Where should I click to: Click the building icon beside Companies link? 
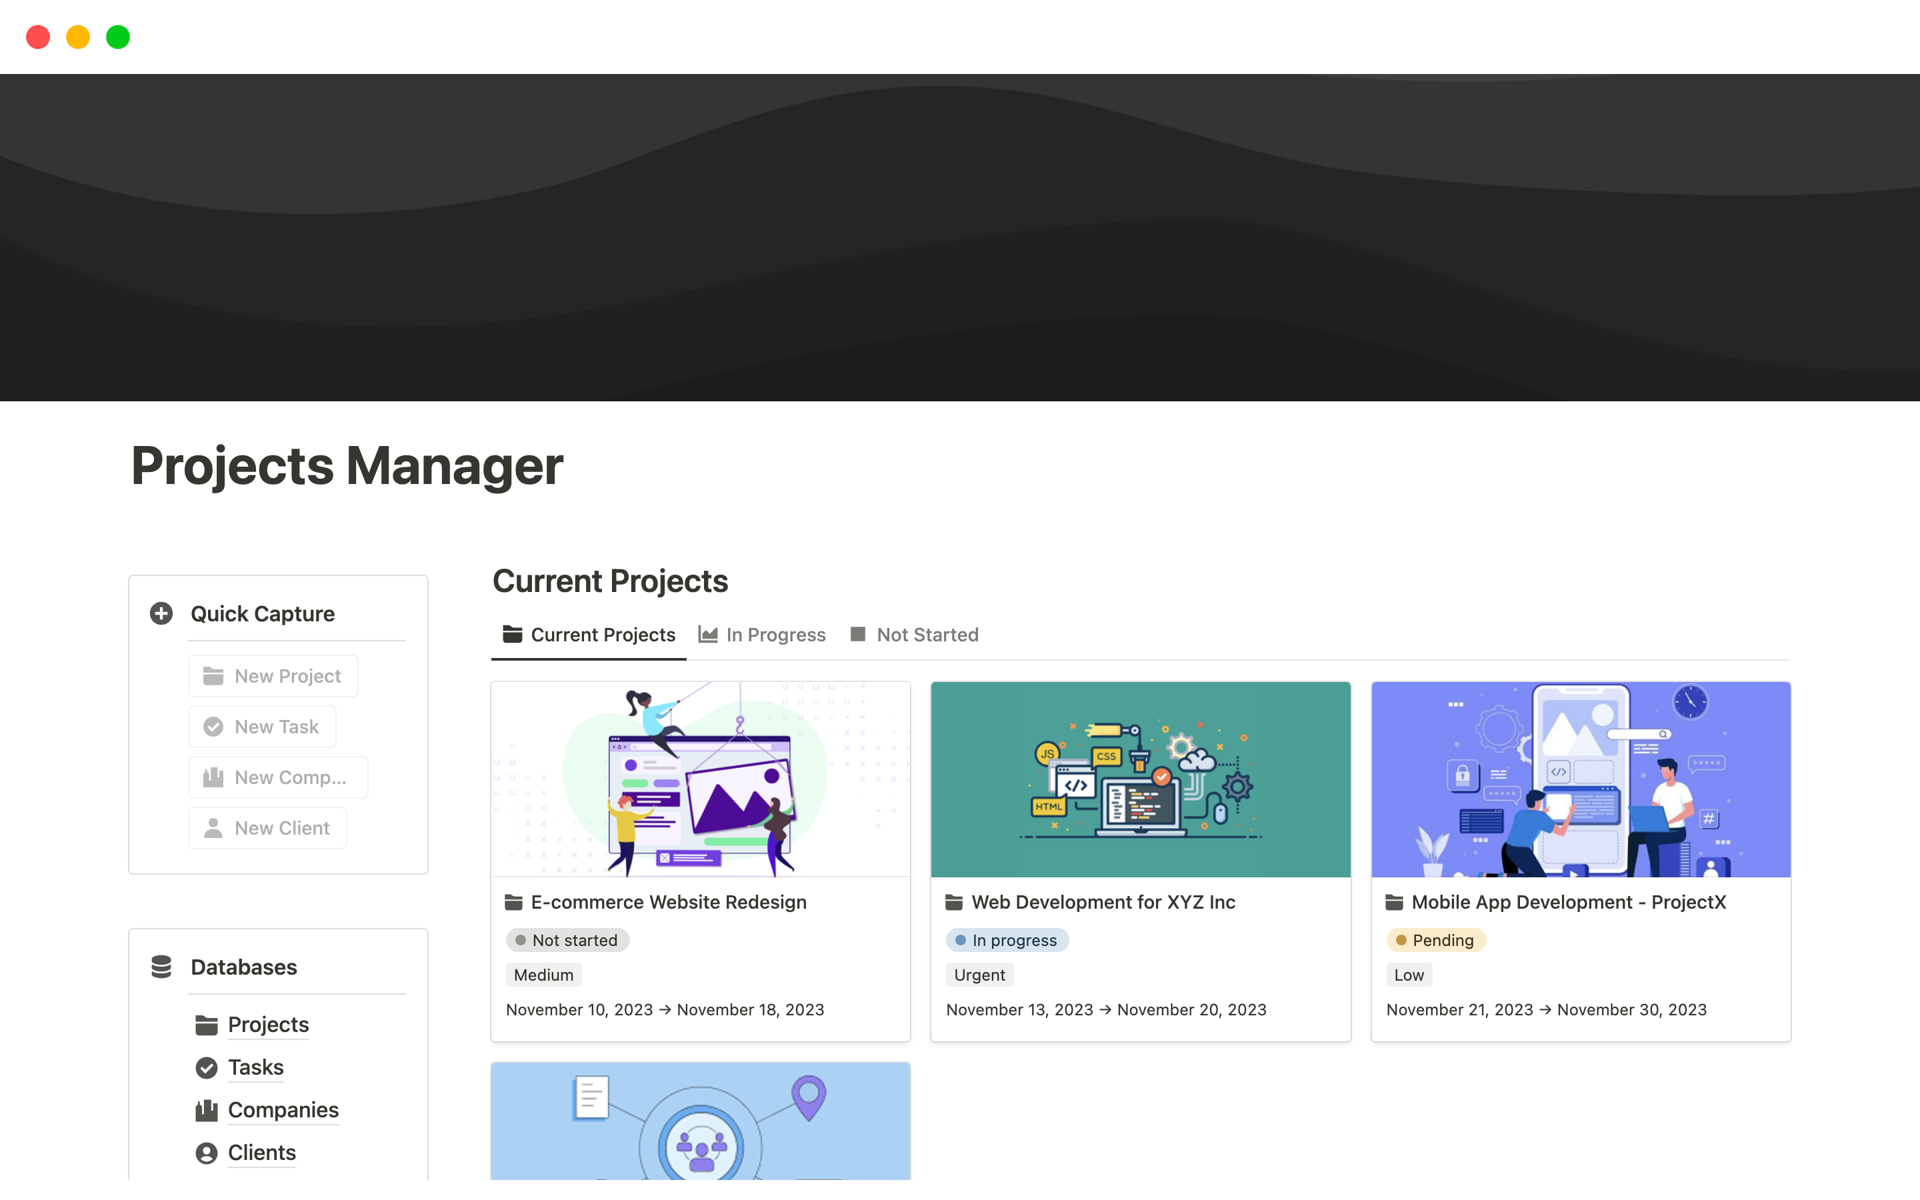pos(206,1110)
